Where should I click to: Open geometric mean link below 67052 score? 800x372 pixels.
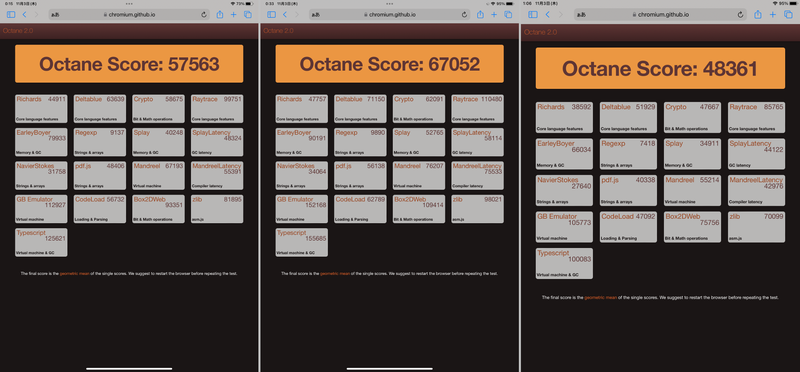pyautogui.click(x=335, y=274)
